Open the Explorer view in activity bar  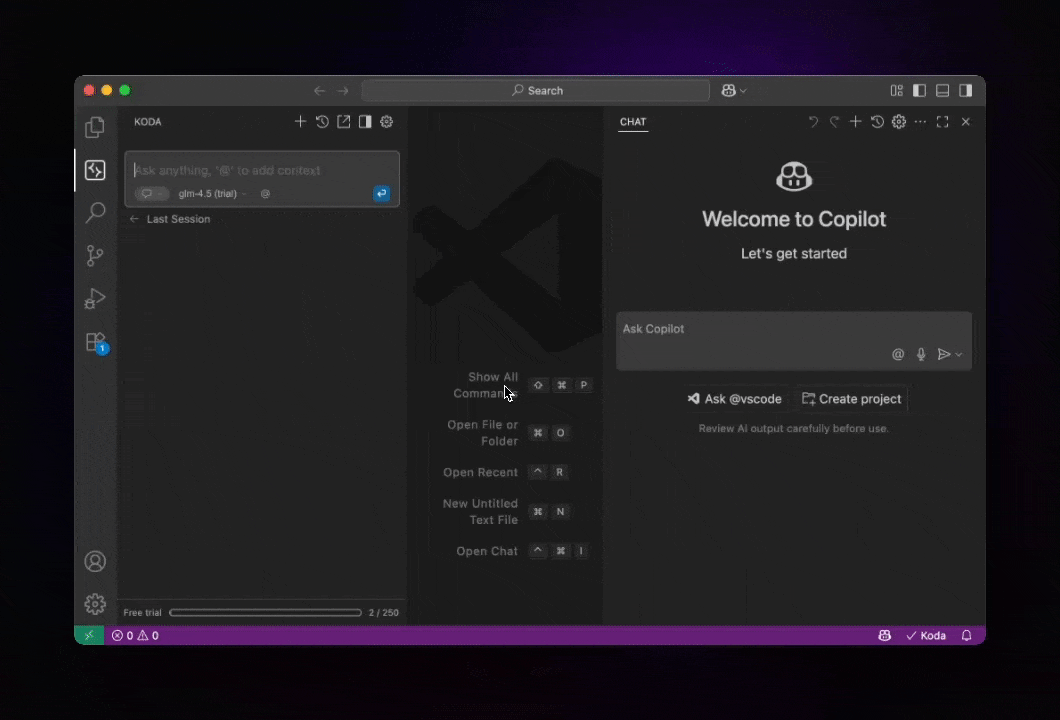(95, 127)
